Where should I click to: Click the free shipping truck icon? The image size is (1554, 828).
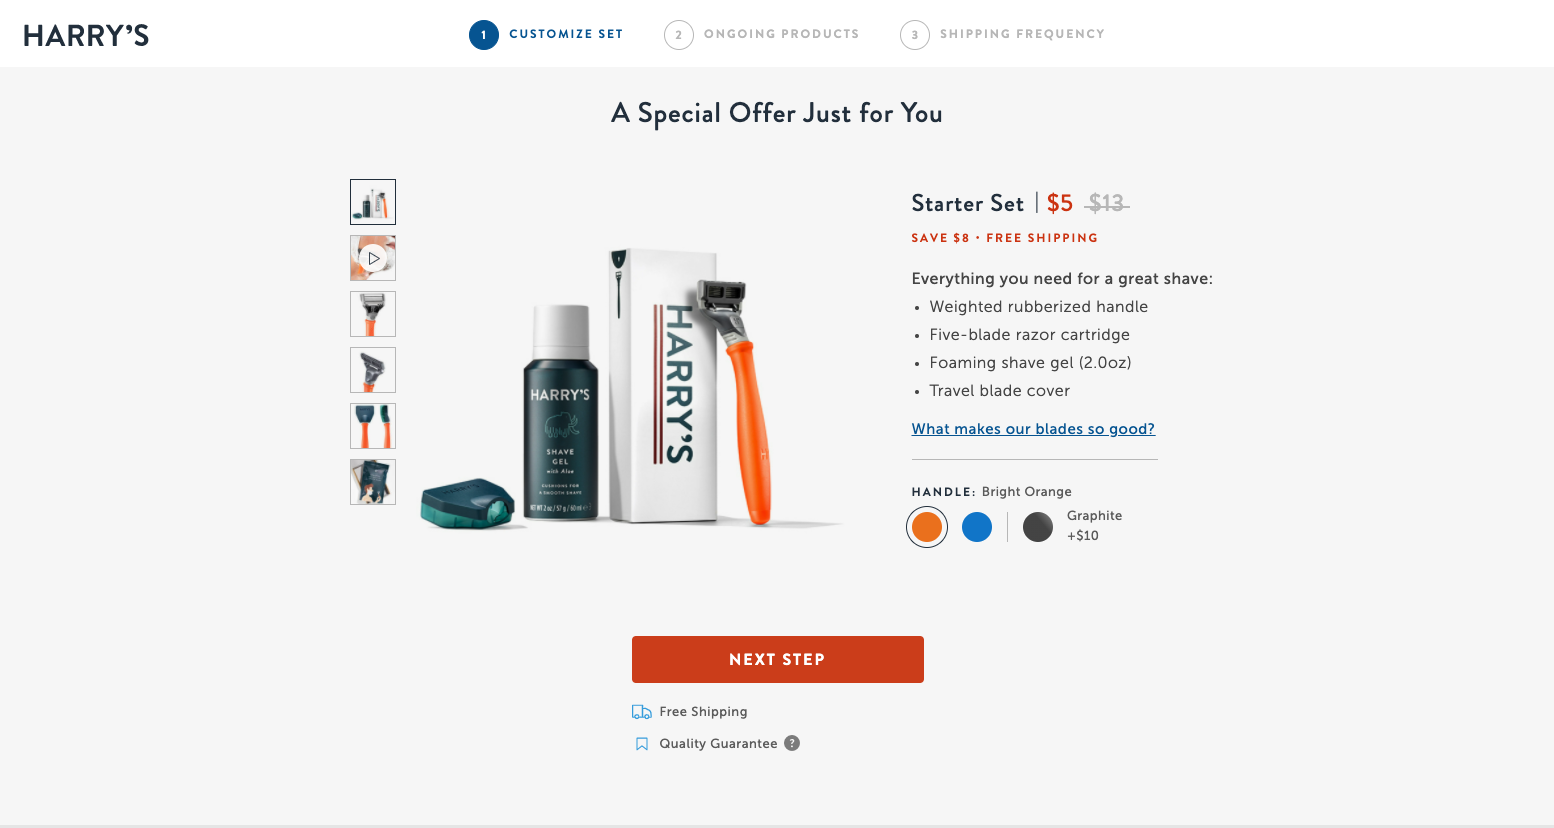(642, 712)
